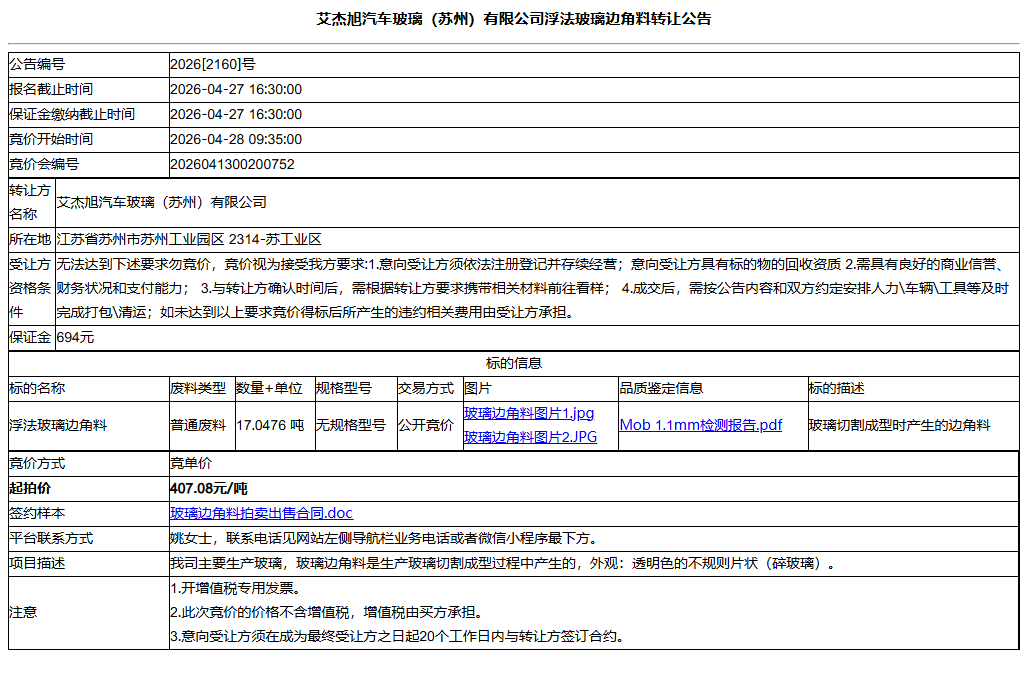The height and width of the screenshot is (693, 1028).
Task: Click the 图片 column header
Action: 477,388
